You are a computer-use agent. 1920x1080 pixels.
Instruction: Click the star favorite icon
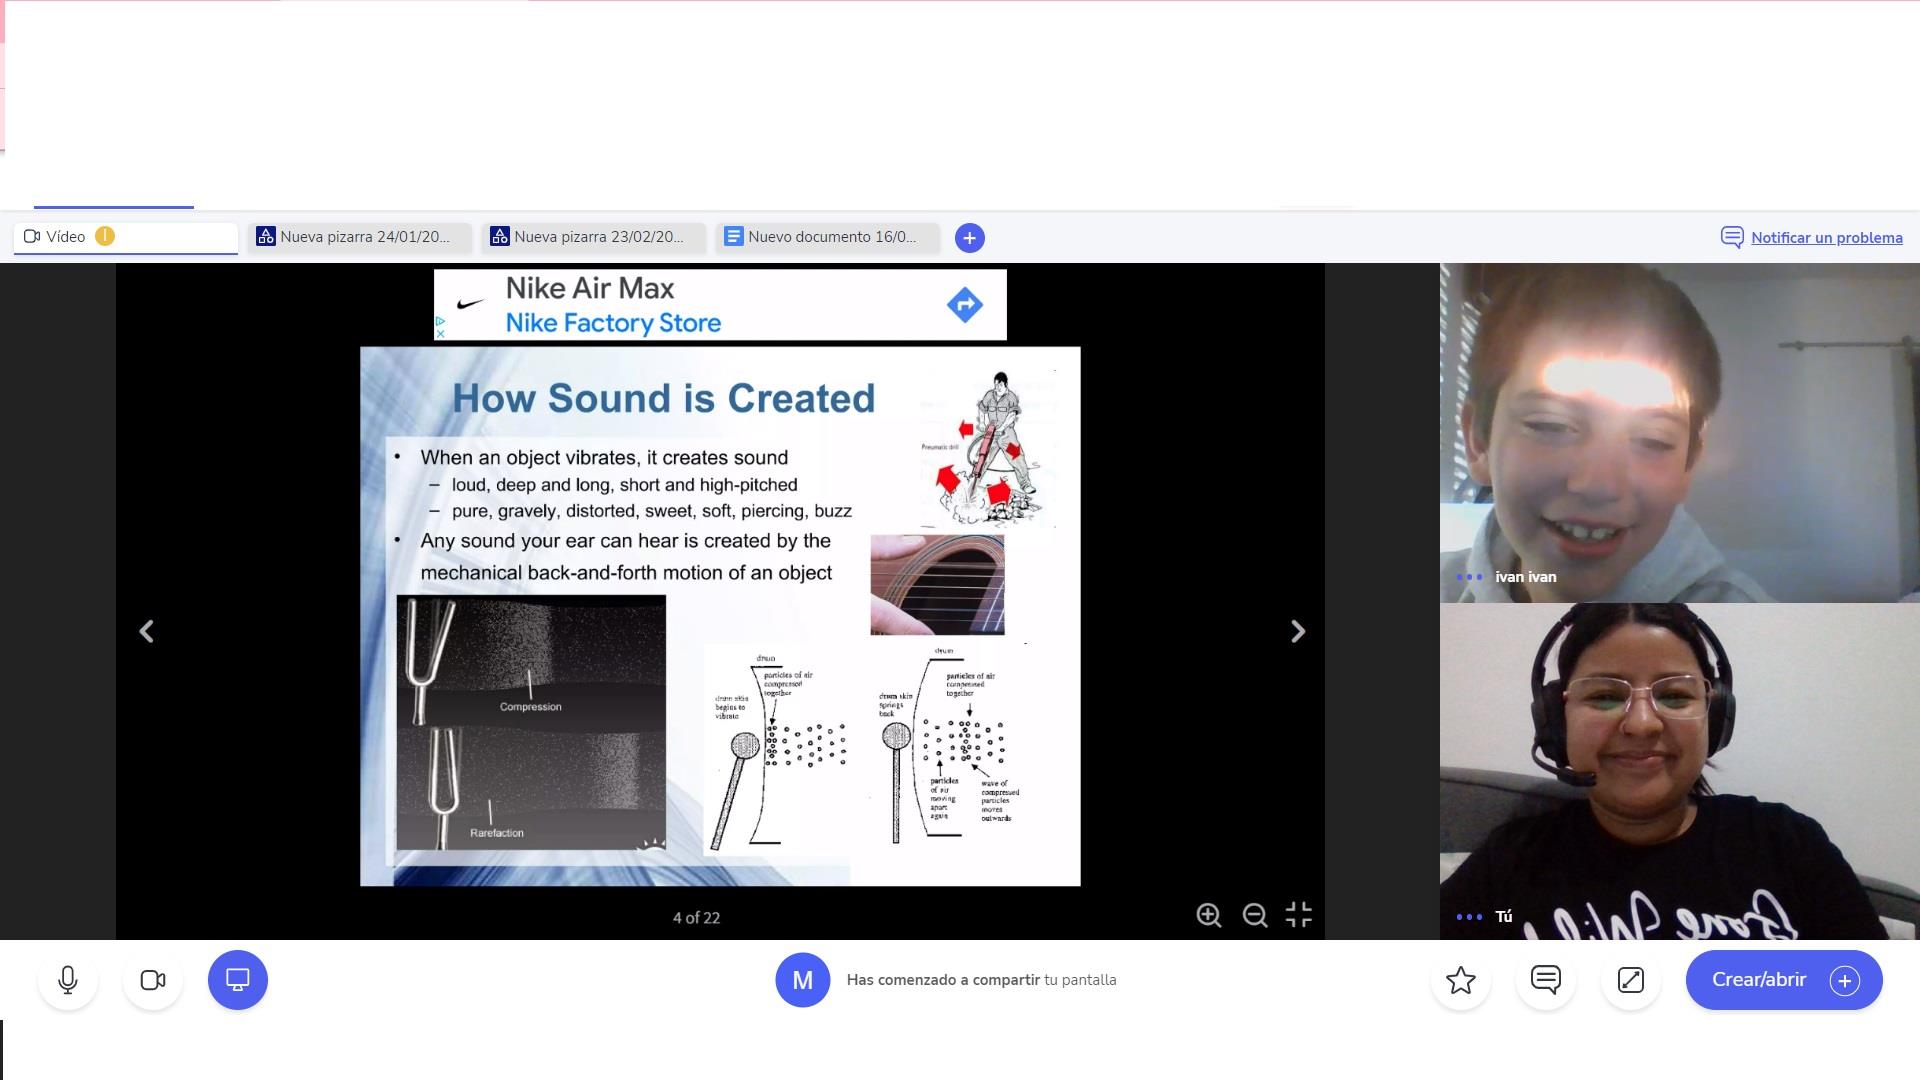1461,980
